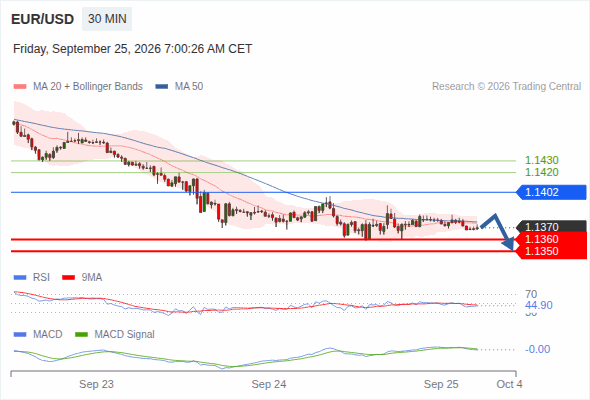
Task: Click 'Research © 2026 Trading Central' credit
Action: [506, 87]
